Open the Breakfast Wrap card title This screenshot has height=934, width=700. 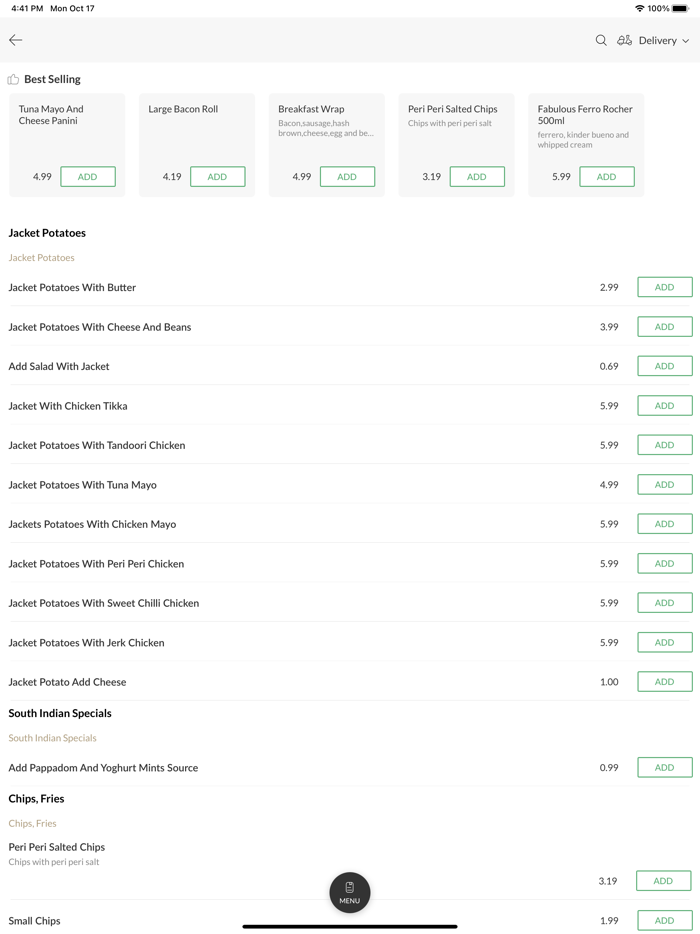click(x=311, y=109)
